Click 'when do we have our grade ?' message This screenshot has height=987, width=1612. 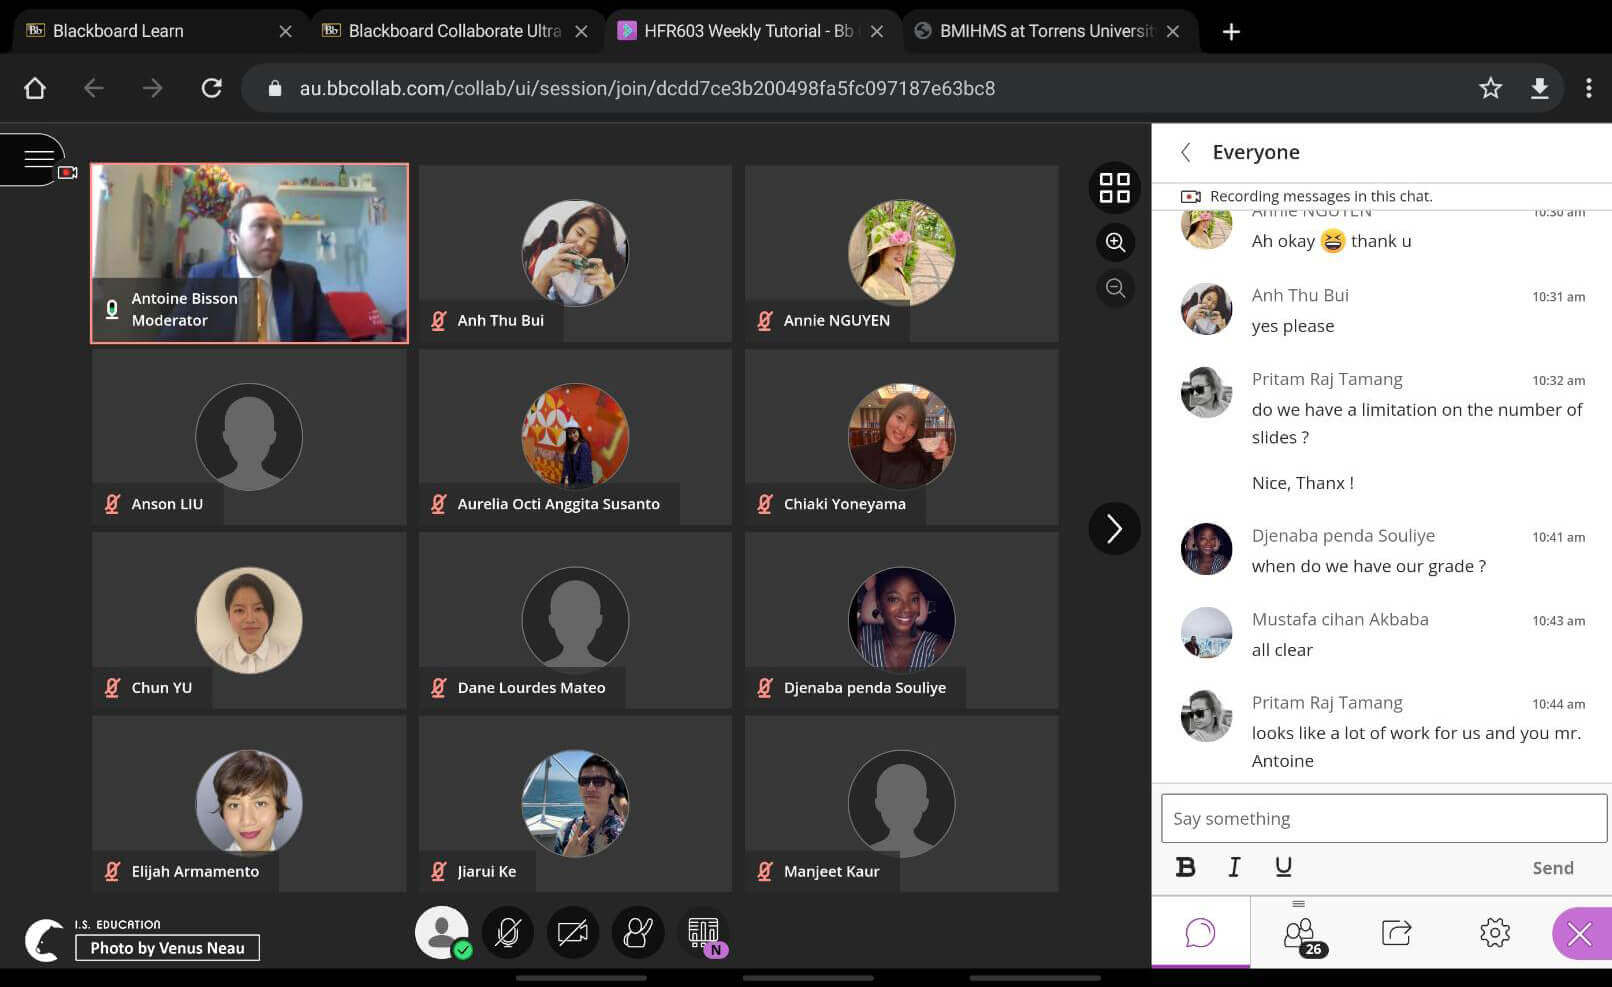click(x=1368, y=566)
